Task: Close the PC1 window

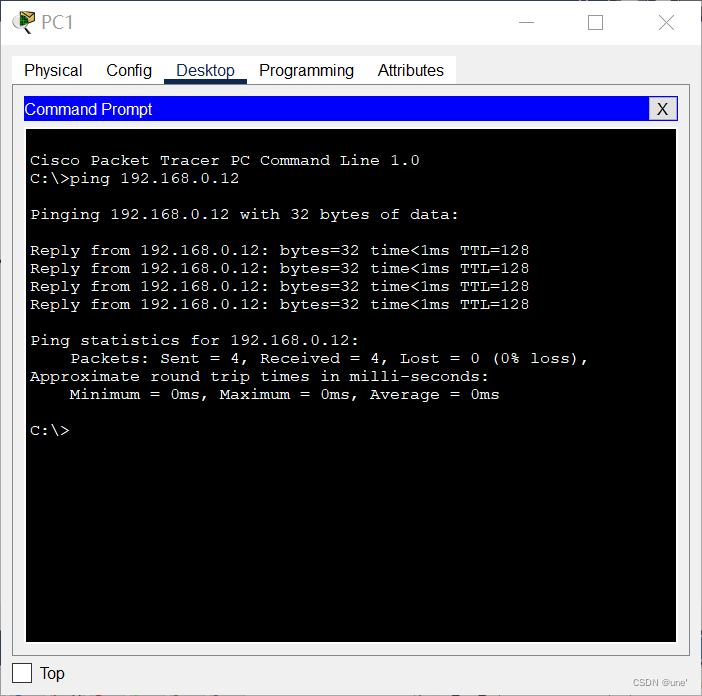Action: pyautogui.click(x=666, y=22)
